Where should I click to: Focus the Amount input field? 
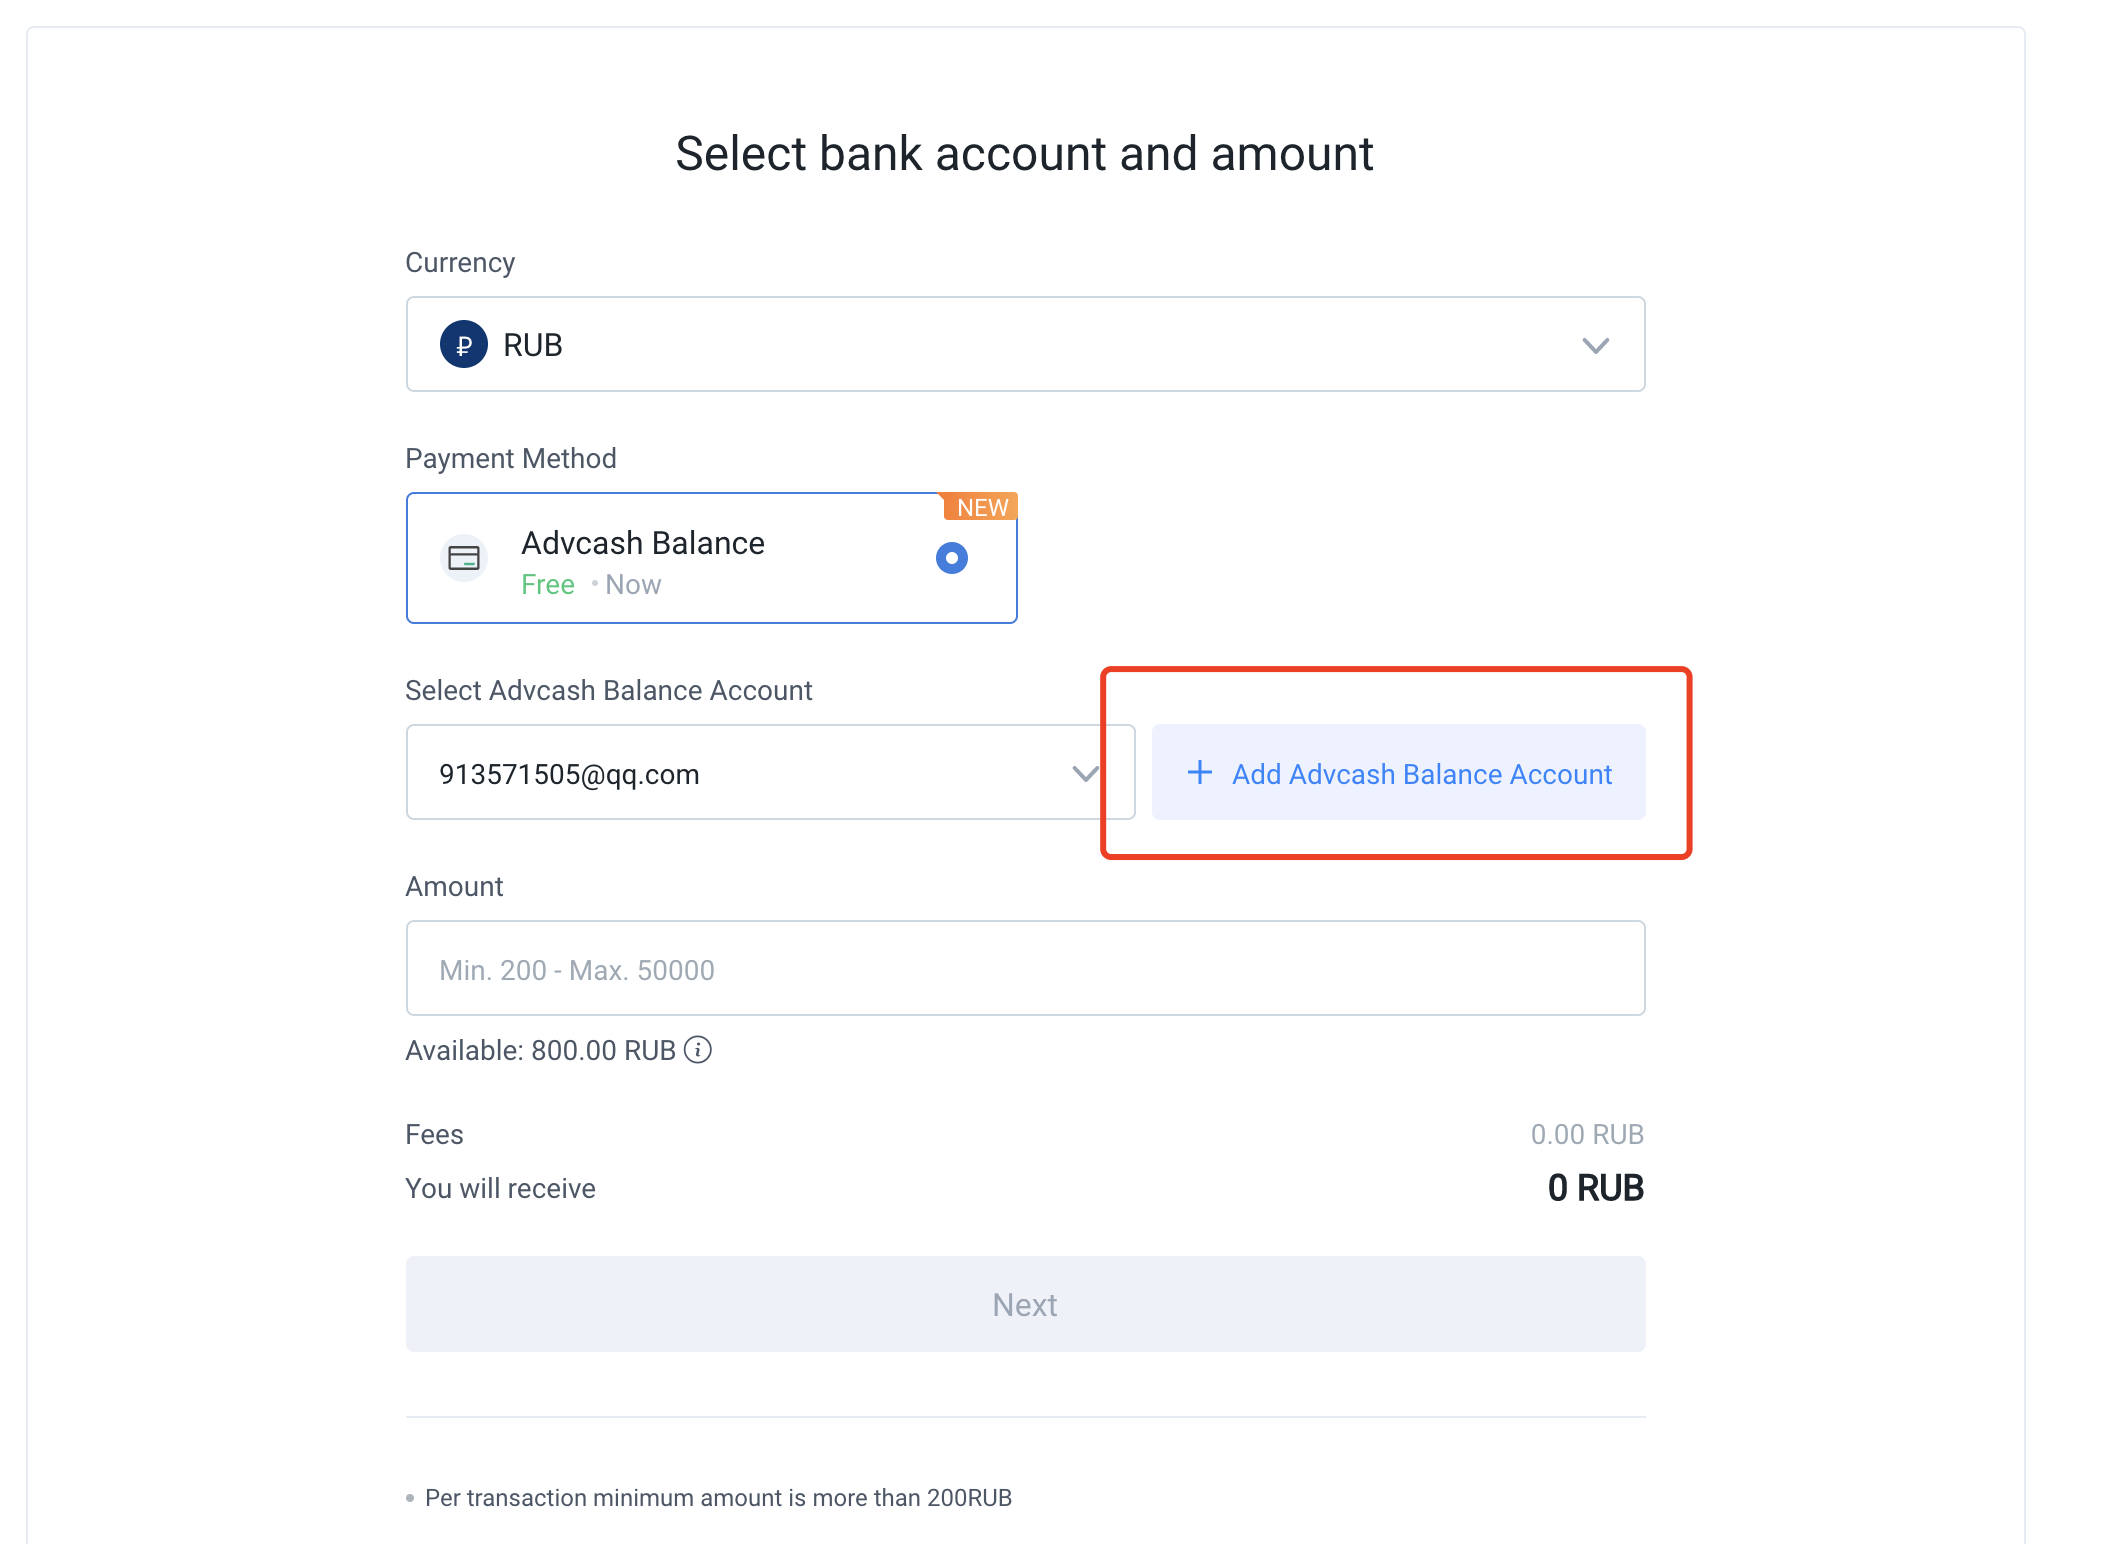(x=1025, y=968)
